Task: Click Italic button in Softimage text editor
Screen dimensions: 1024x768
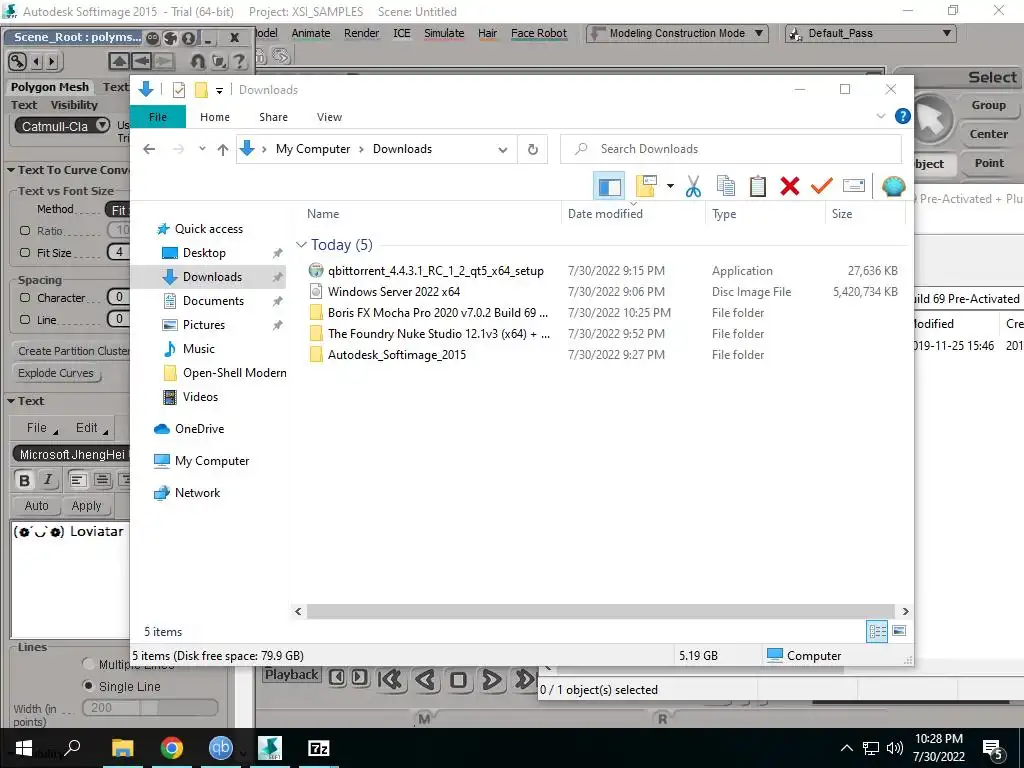Action: [48, 481]
